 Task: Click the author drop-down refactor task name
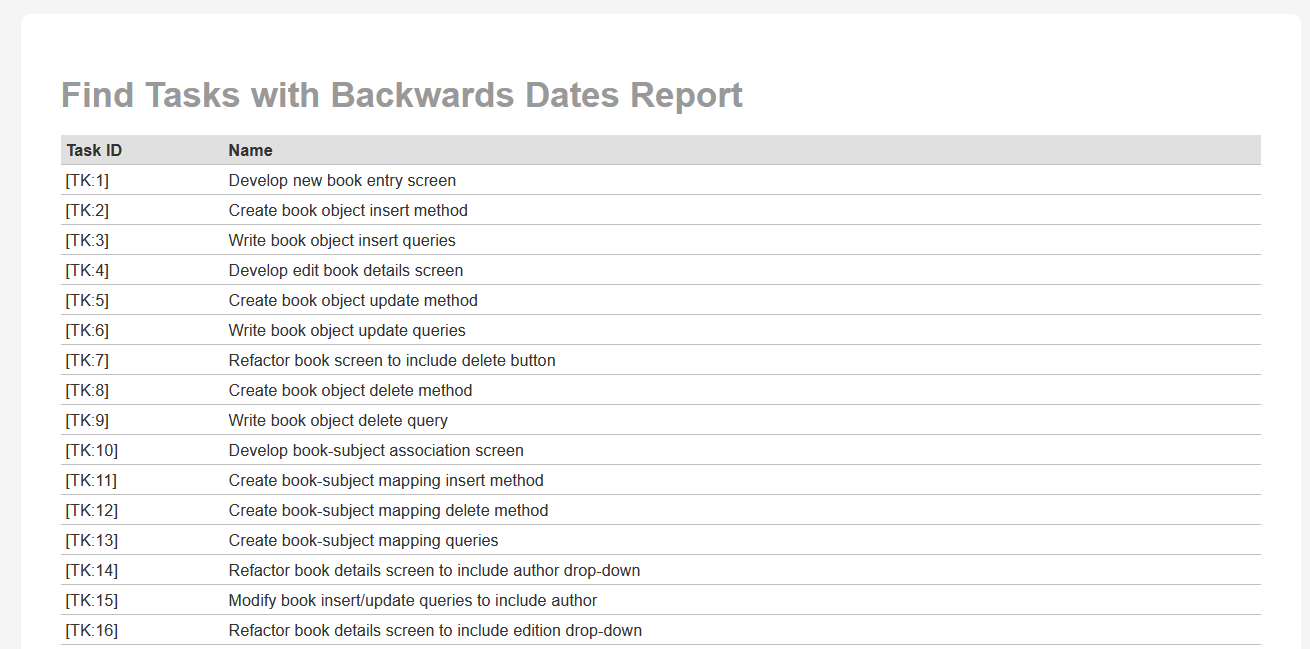click(x=434, y=570)
